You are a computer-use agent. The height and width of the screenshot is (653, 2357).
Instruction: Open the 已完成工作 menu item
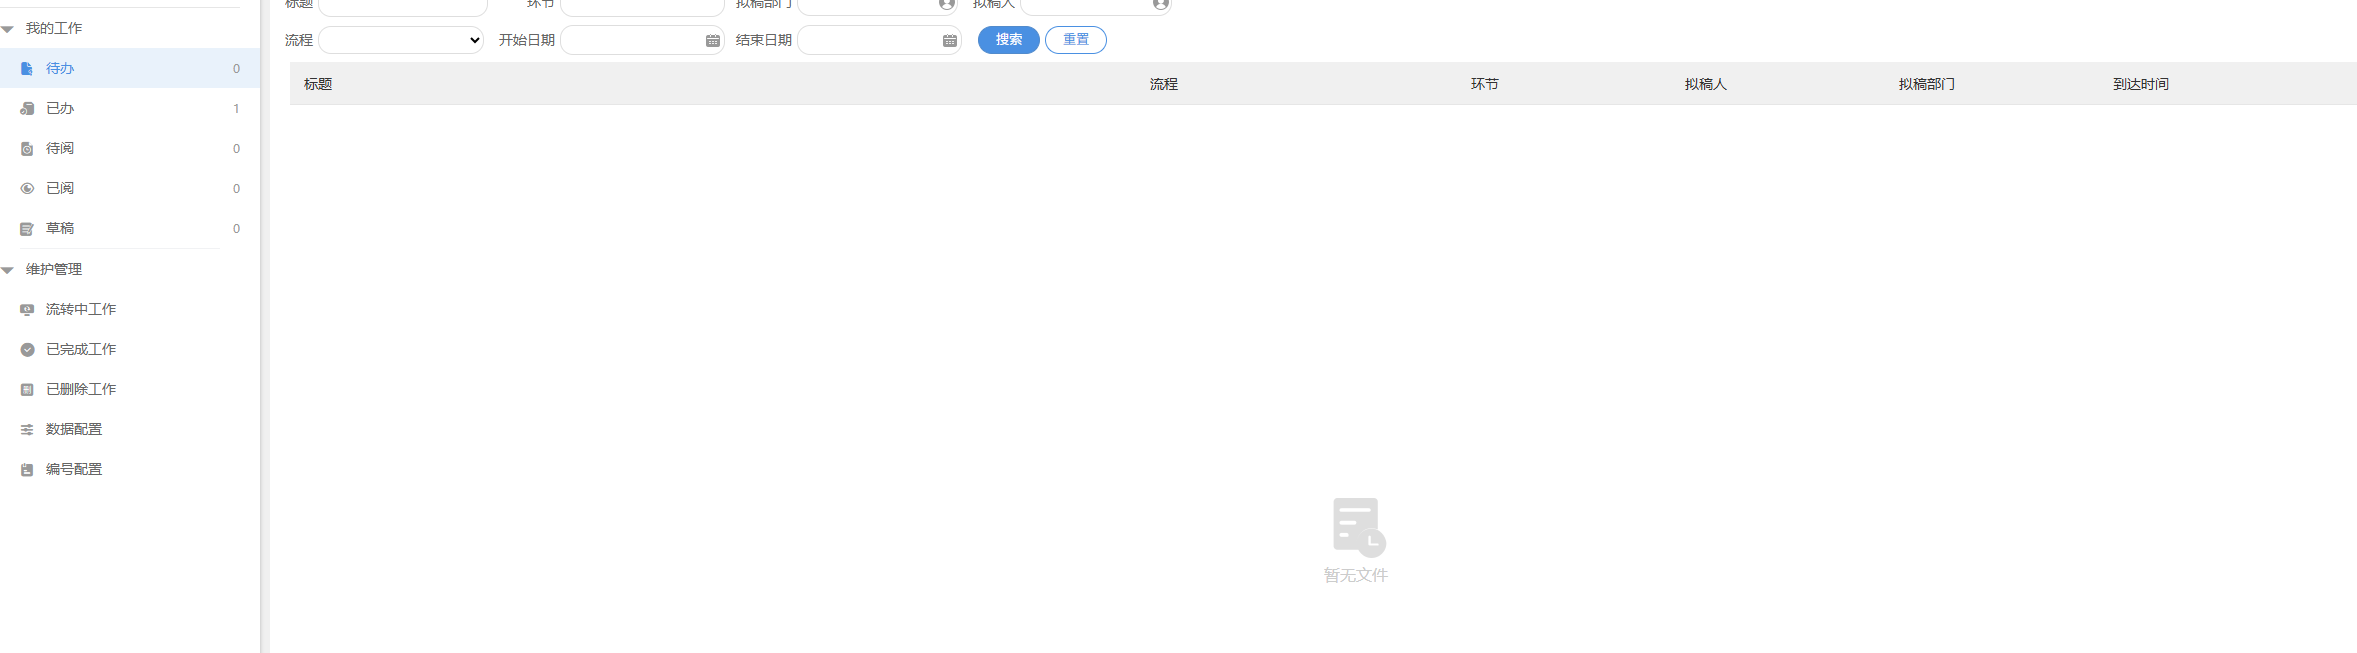pos(130,349)
